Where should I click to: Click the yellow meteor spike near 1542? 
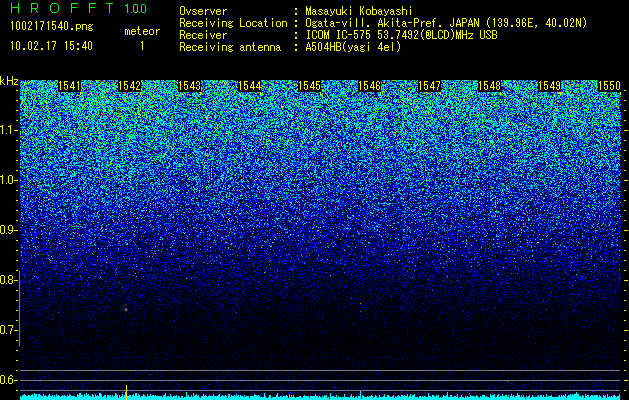pos(126,392)
